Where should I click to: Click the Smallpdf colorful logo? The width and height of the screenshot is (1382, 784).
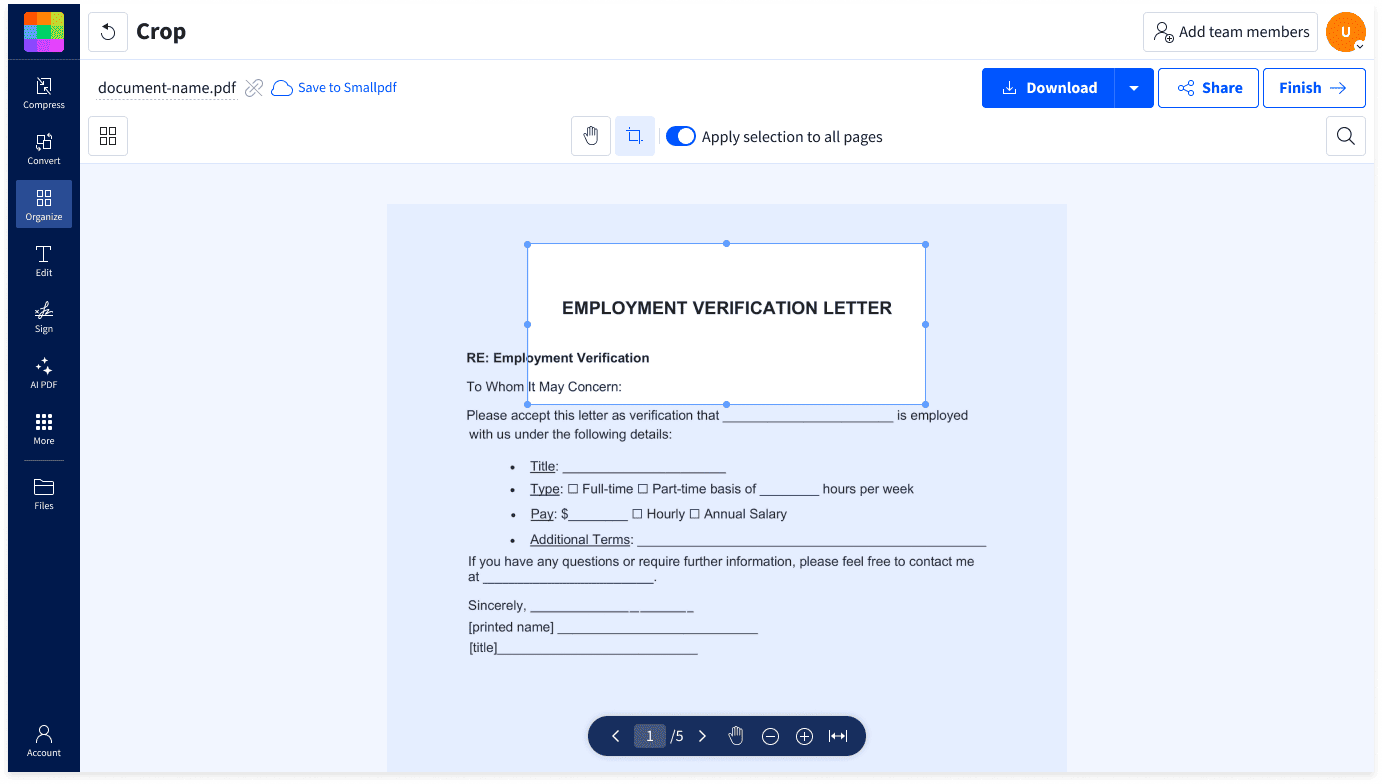44,32
